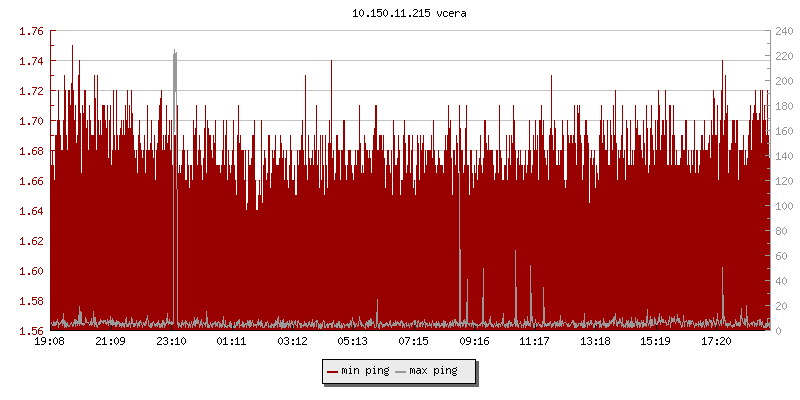The width and height of the screenshot is (800, 400).
Task: Select the 01:11 time axis label
Action: 232,342
